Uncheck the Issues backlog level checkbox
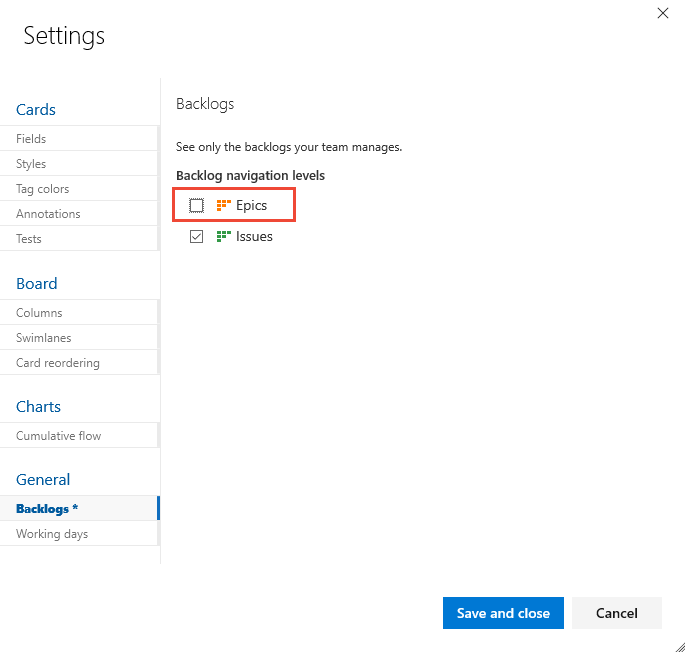The height and width of the screenshot is (656, 688). click(x=196, y=237)
